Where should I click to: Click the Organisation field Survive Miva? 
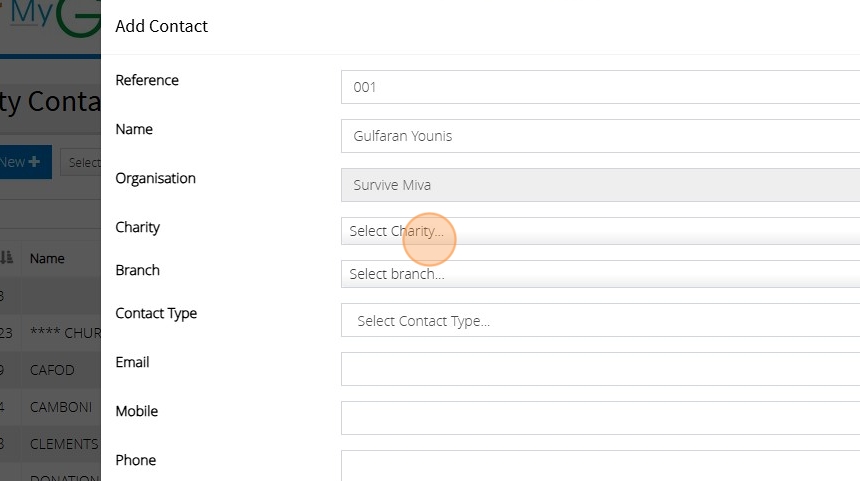tap(600, 185)
